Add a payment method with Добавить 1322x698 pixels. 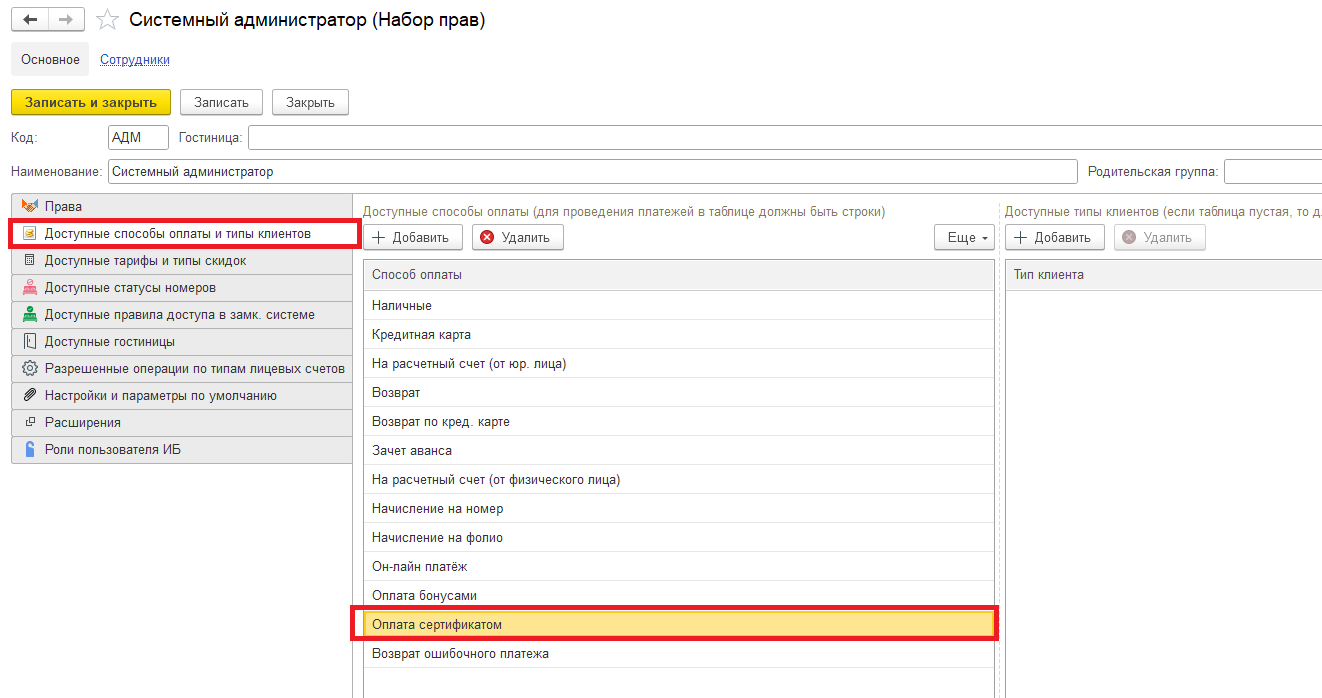[x=412, y=237]
